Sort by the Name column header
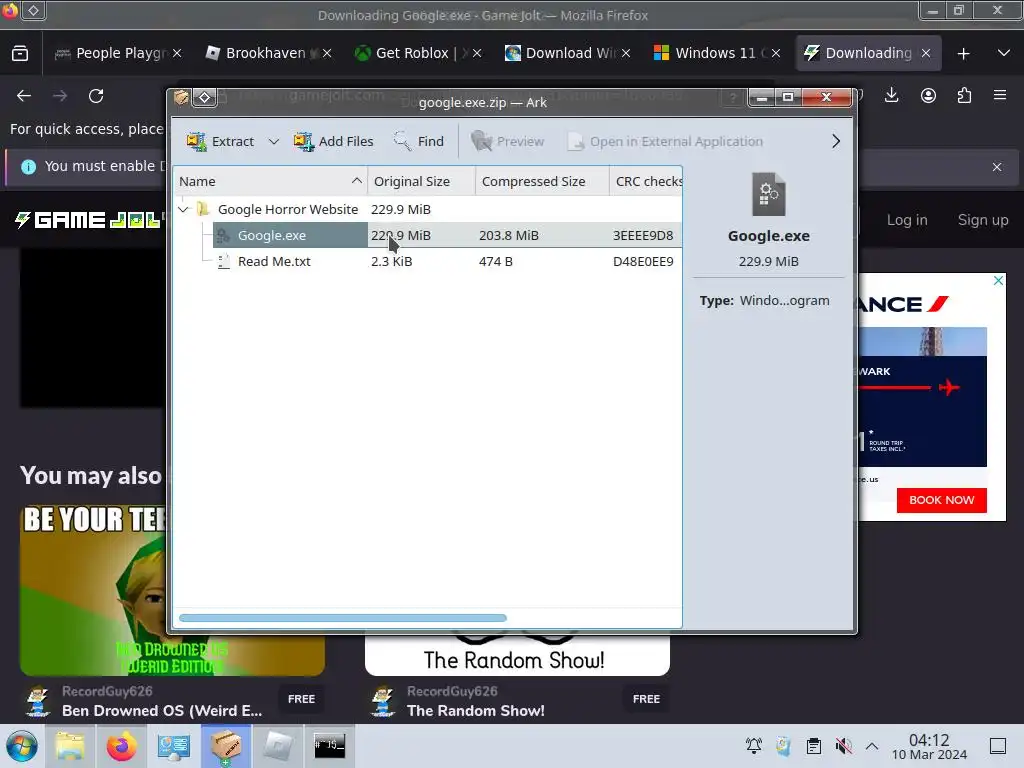Image resolution: width=1024 pixels, height=768 pixels. 270,181
